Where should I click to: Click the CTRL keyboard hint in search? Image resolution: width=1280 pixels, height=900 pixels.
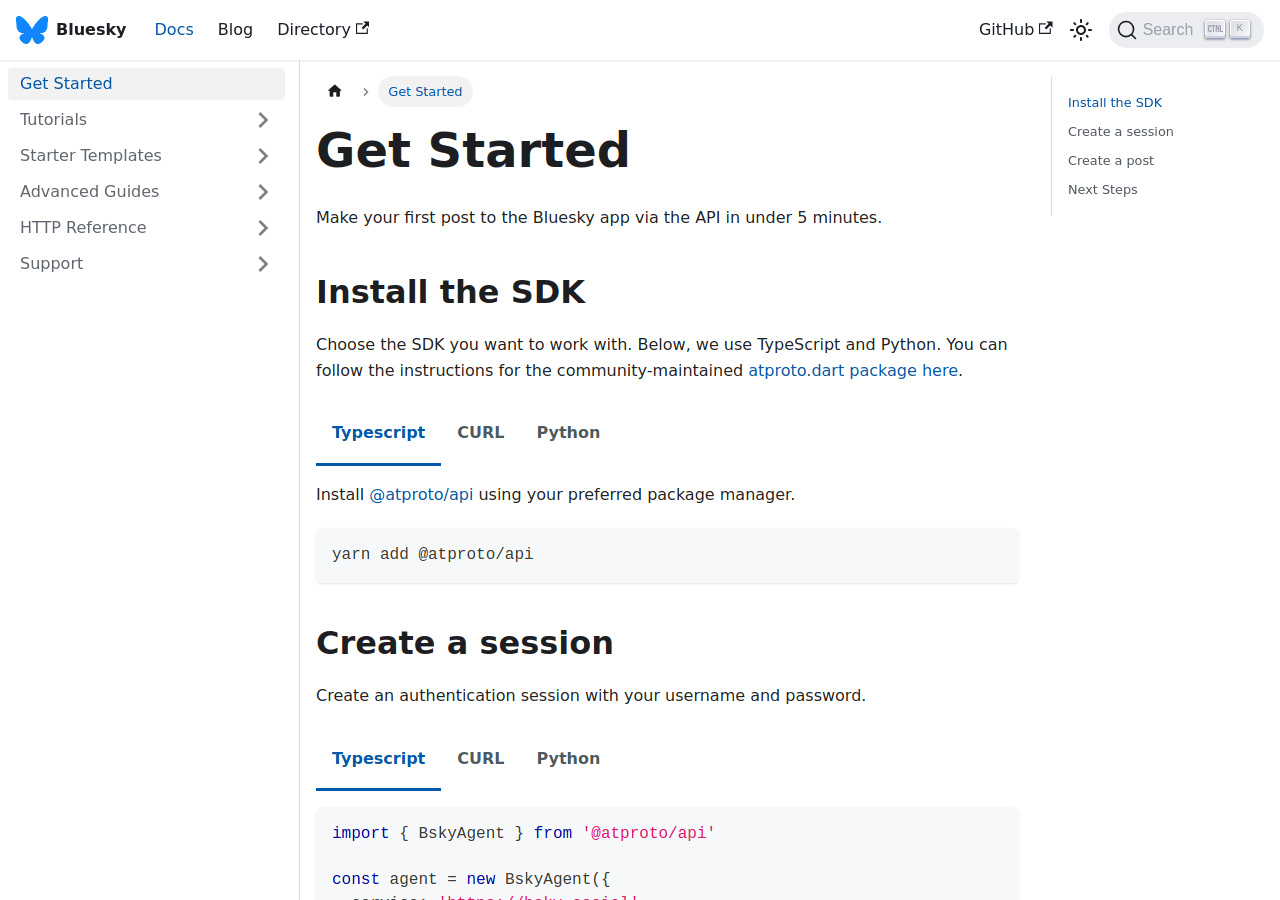pyautogui.click(x=1215, y=29)
